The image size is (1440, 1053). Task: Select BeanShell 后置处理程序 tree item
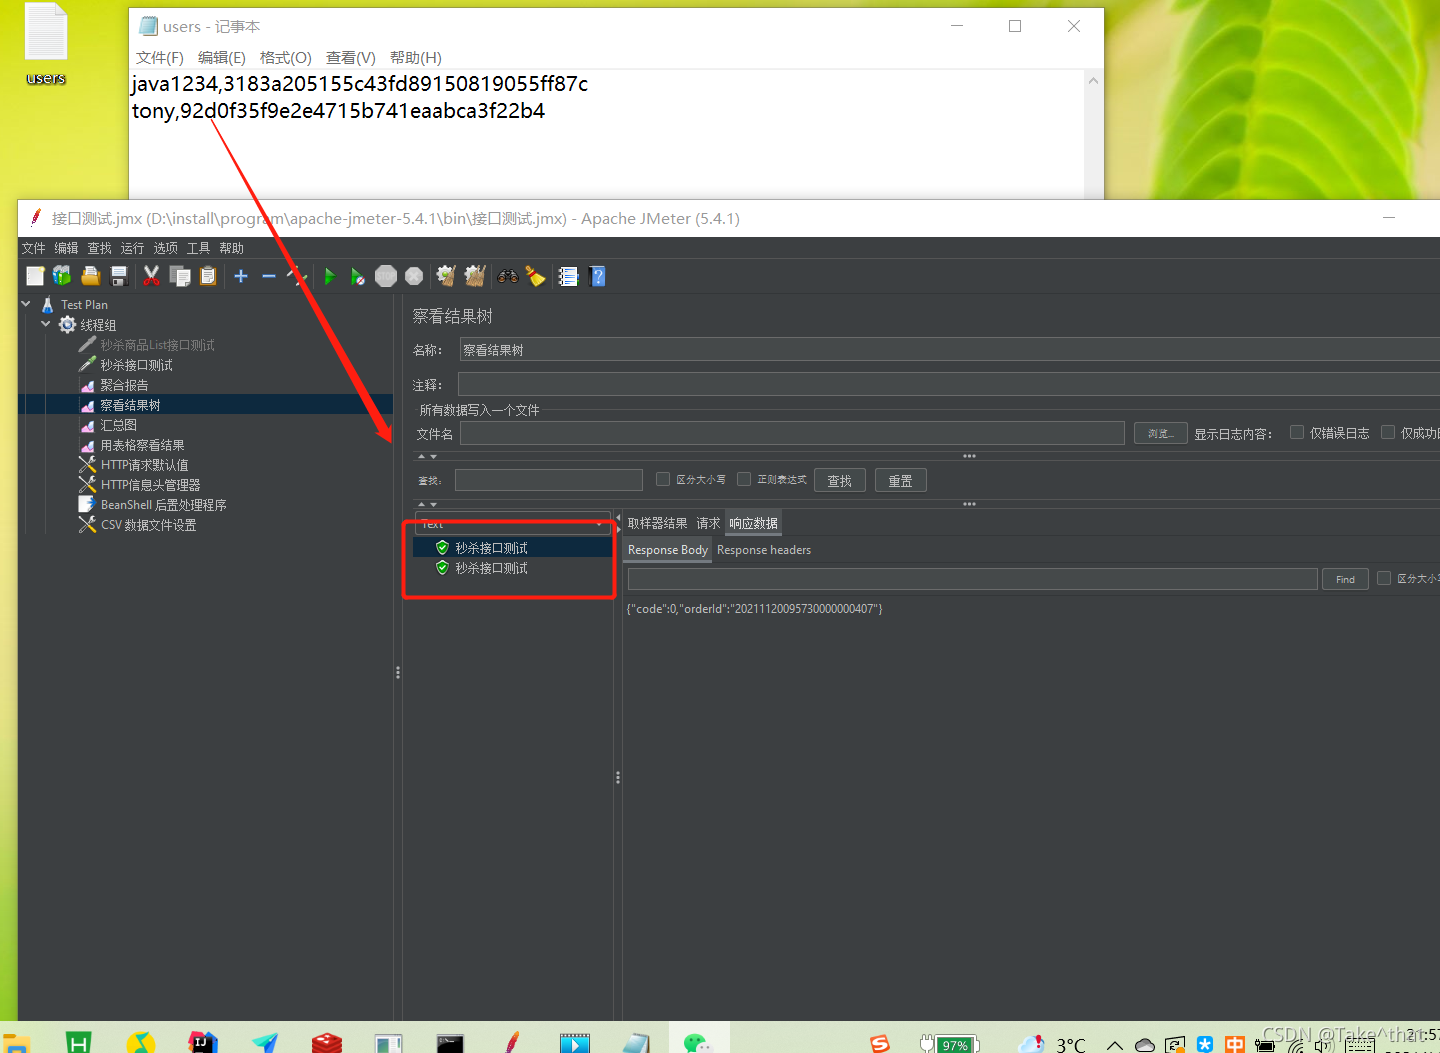click(x=163, y=505)
